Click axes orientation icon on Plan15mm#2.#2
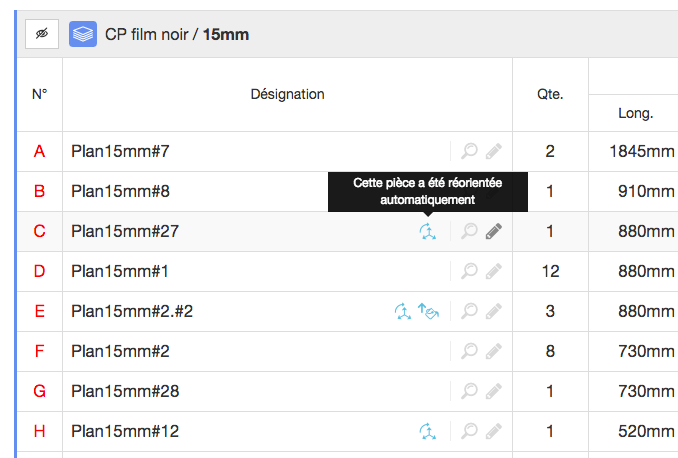Screen dimensions: 678x458 click(403, 311)
